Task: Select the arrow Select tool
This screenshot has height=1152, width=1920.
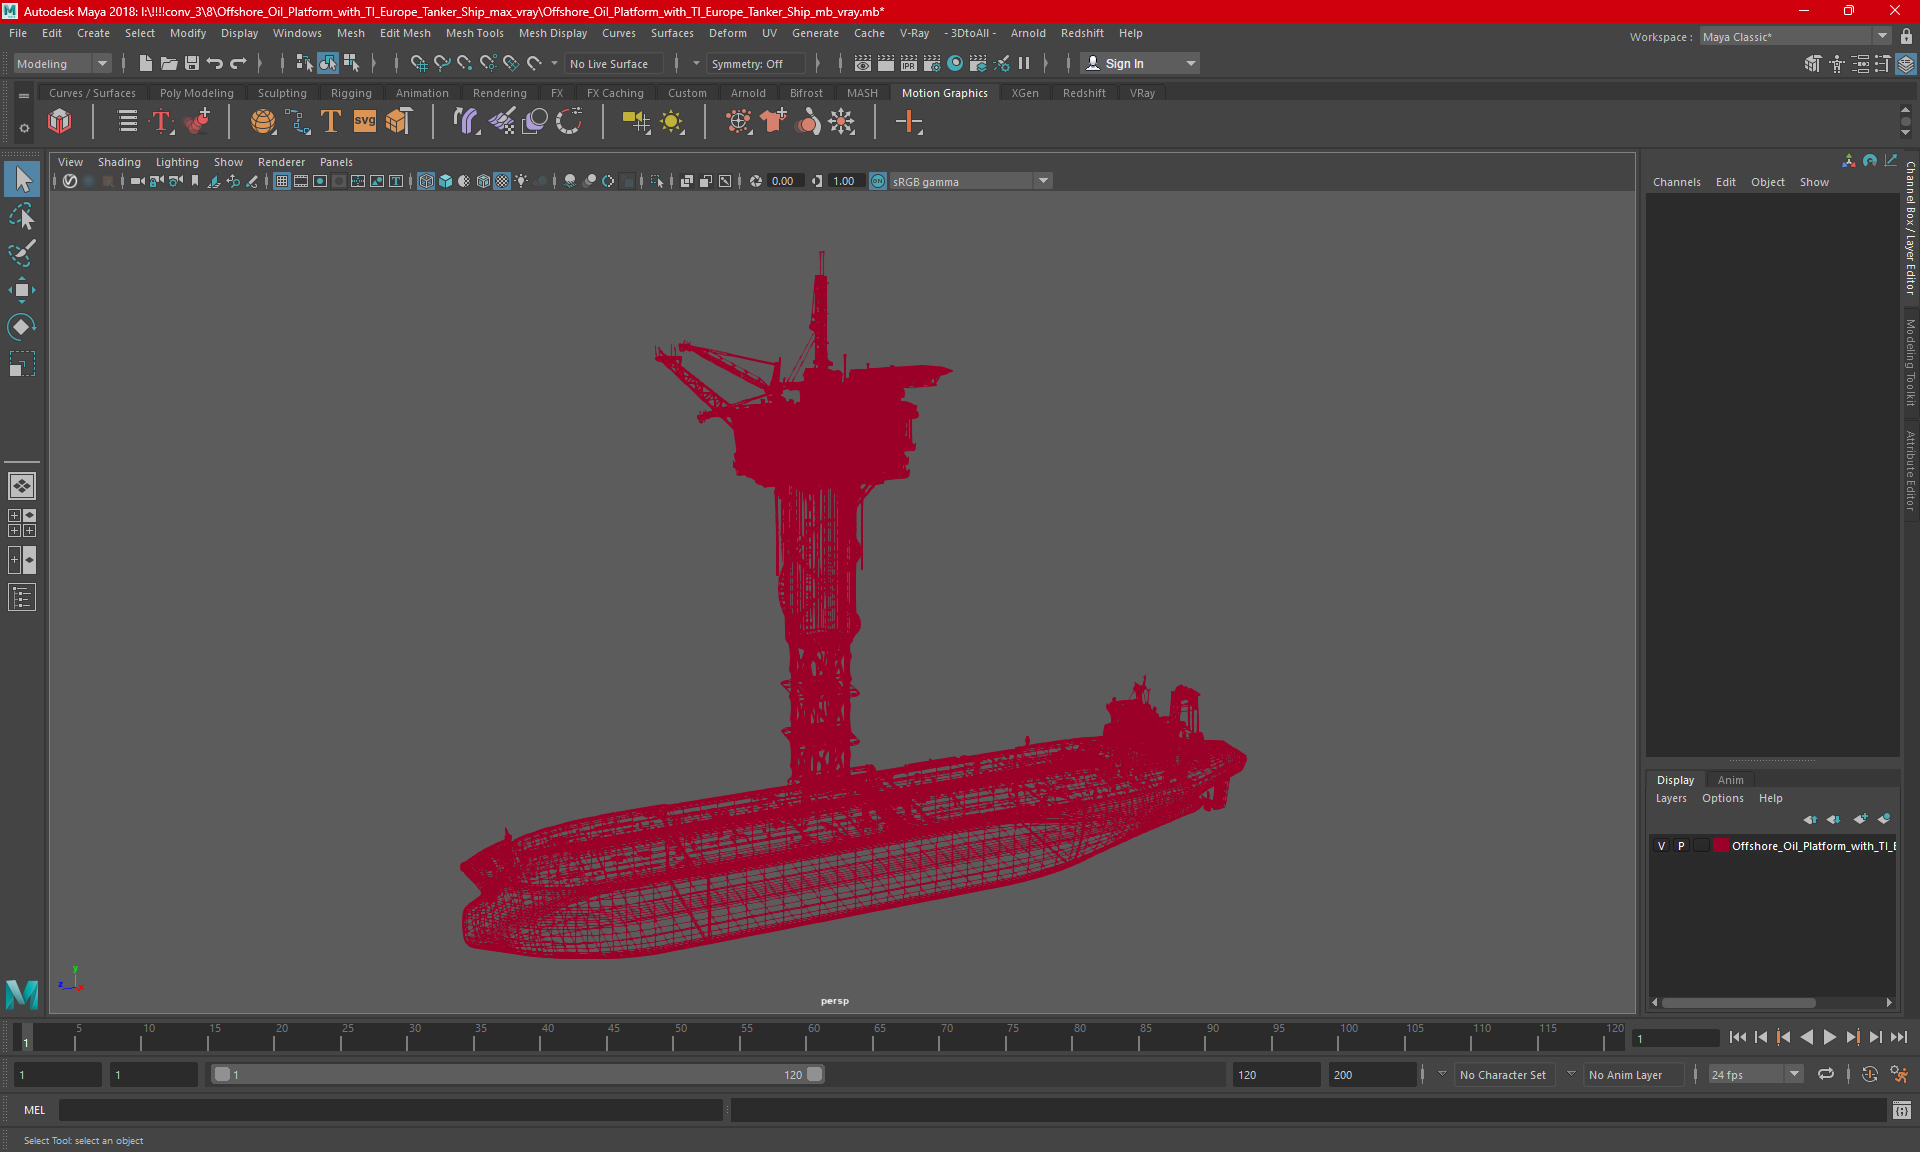Action: pyautogui.click(x=22, y=180)
